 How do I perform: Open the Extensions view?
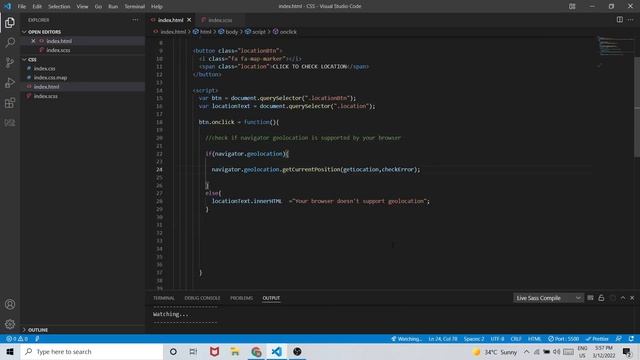[10, 103]
